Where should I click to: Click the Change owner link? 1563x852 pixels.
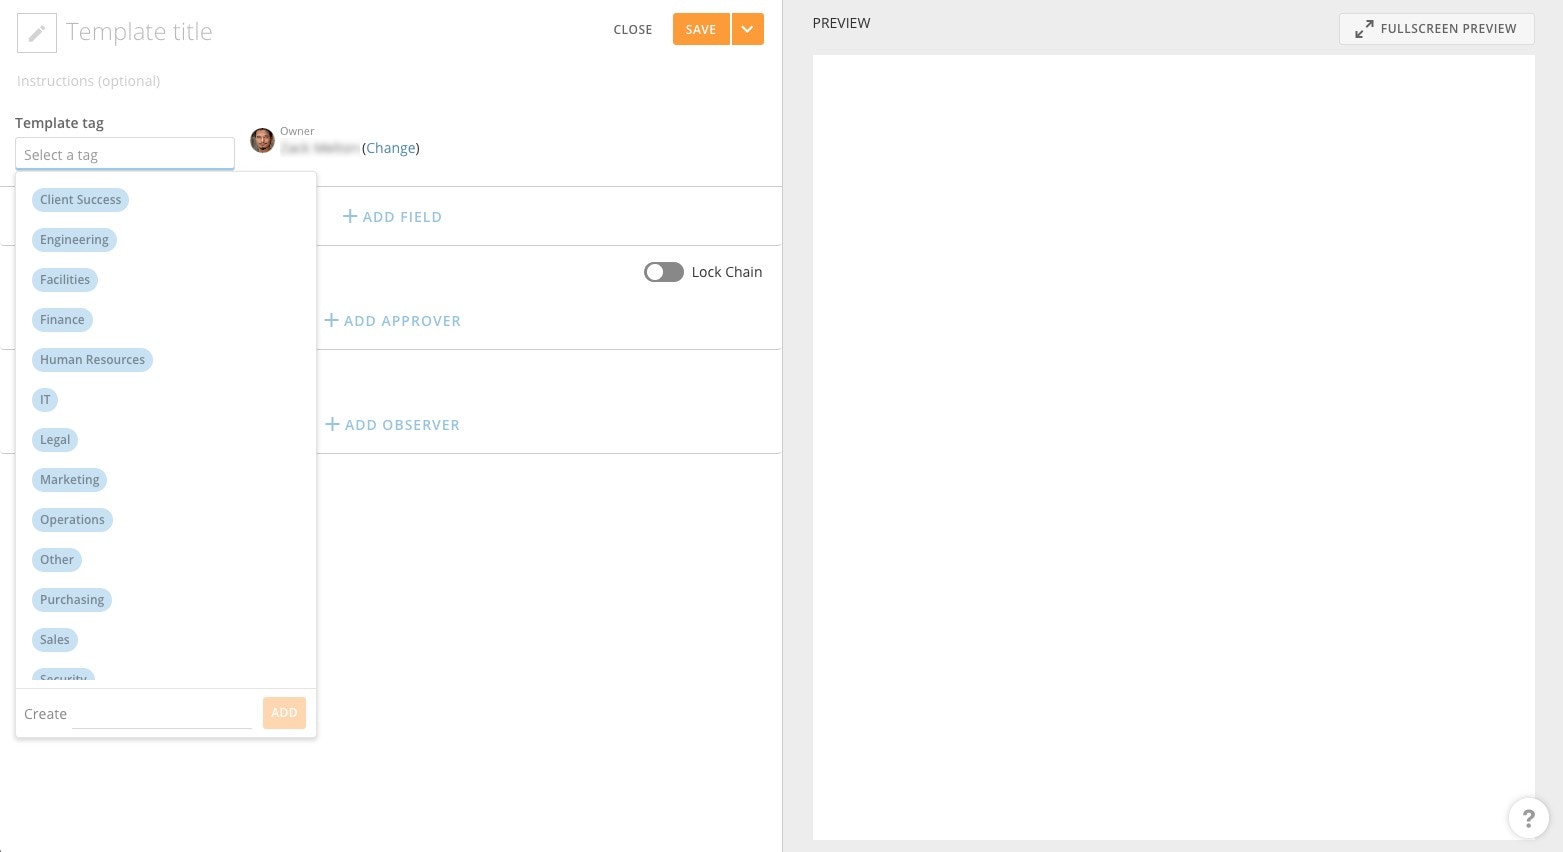coord(391,148)
